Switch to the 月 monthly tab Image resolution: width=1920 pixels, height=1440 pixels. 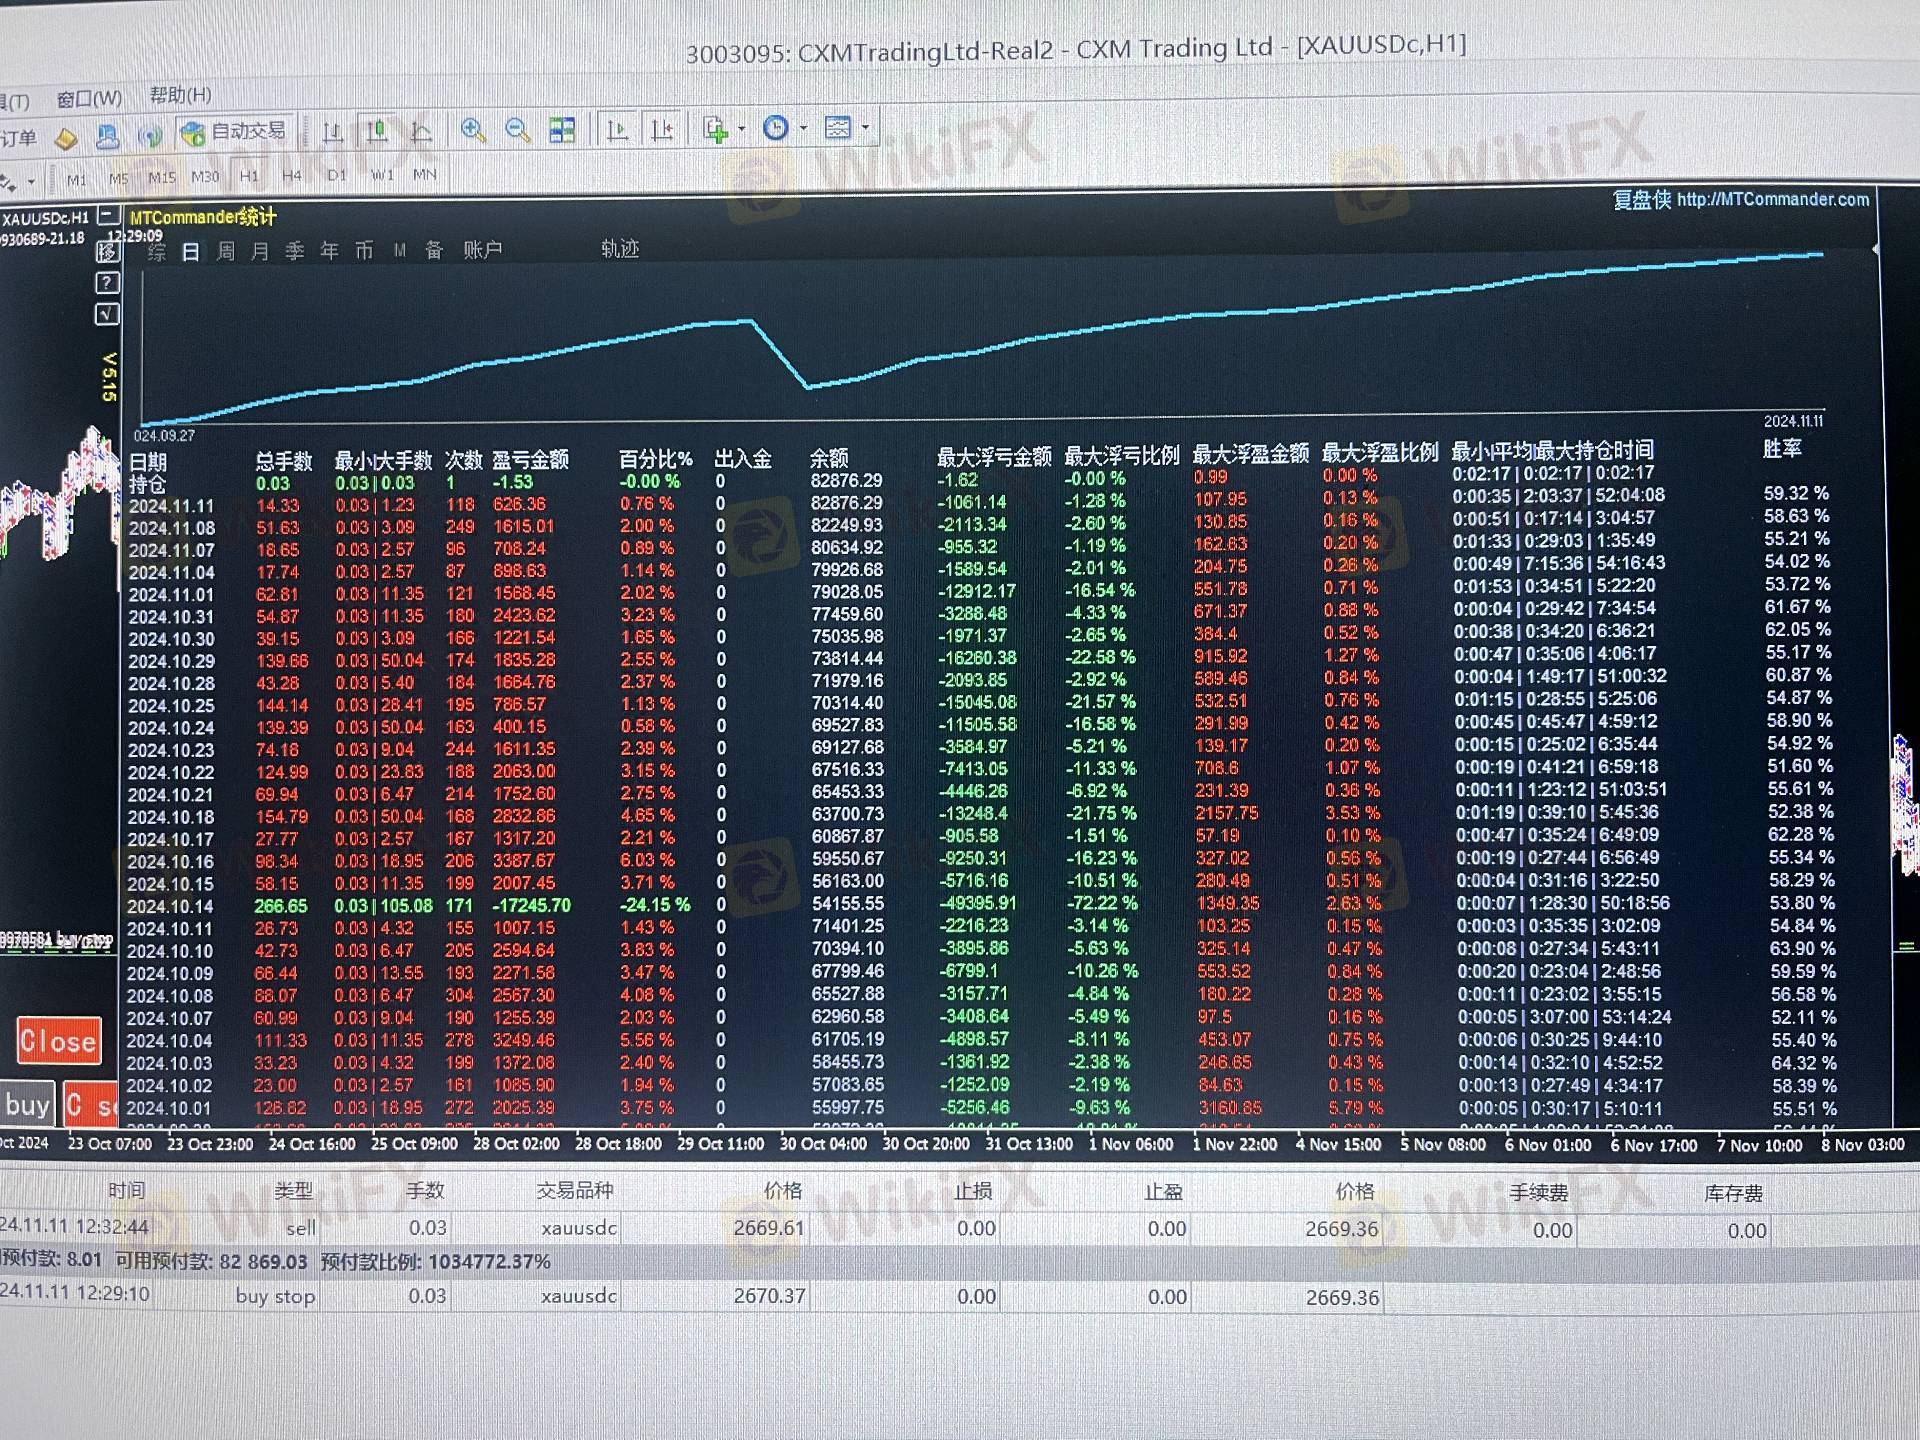pyautogui.click(x=260, y=251)
